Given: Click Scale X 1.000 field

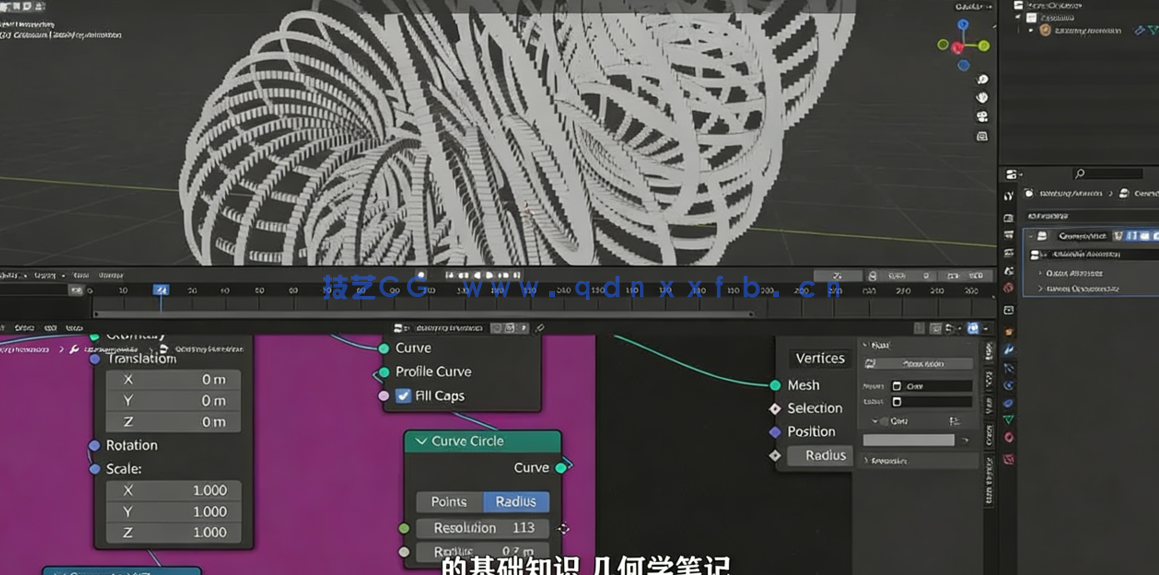Looking at the screenshot, I should [173, 490].
